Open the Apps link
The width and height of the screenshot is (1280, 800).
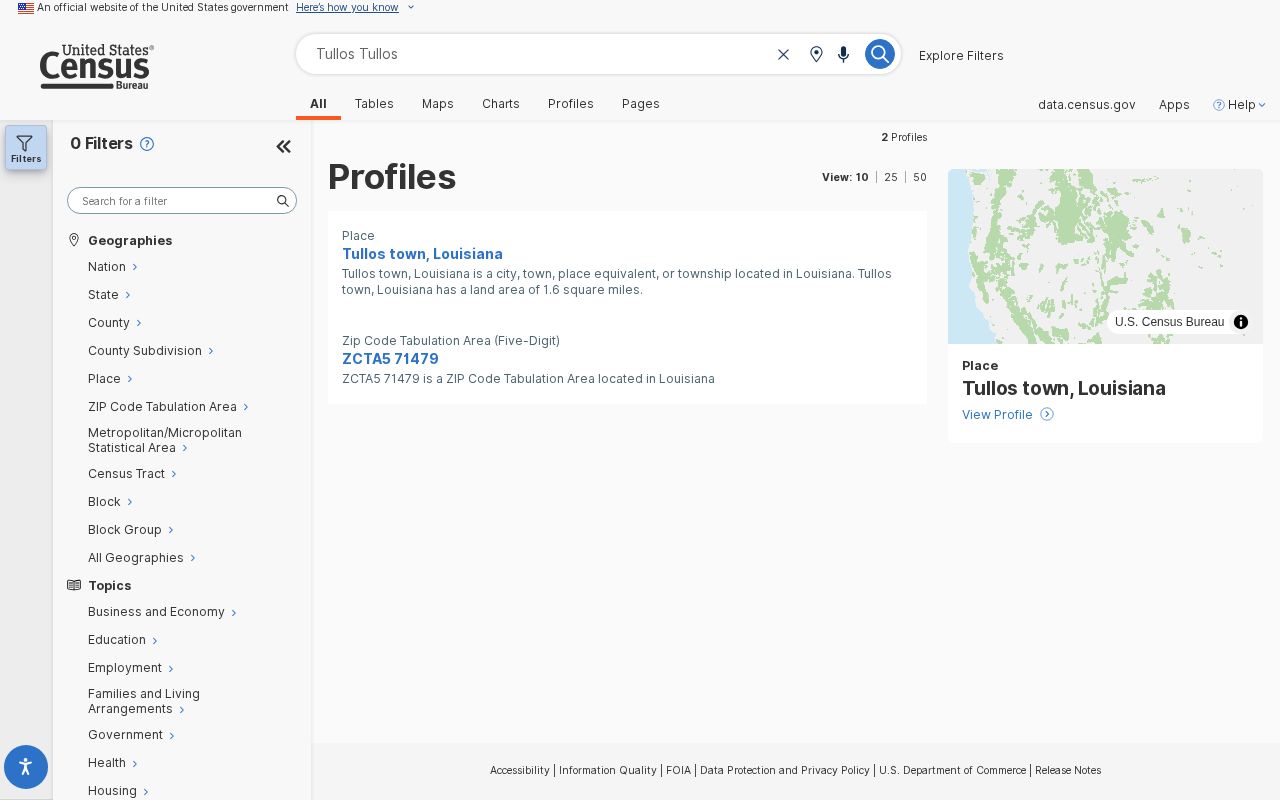(1174, 105)
